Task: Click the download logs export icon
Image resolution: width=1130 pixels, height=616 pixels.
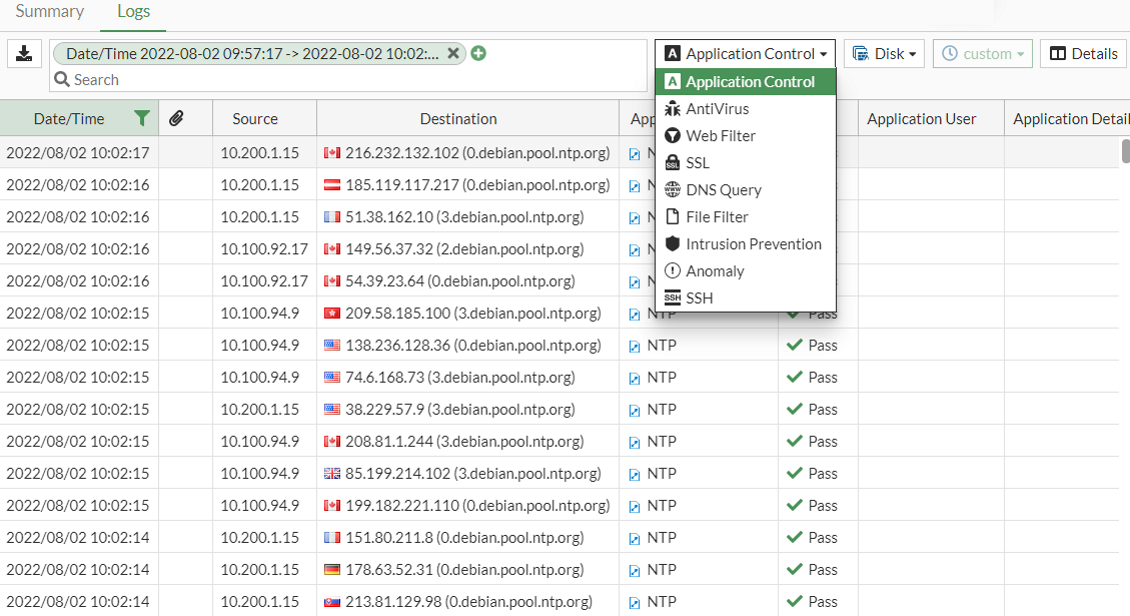Action: tap(23, 53)
